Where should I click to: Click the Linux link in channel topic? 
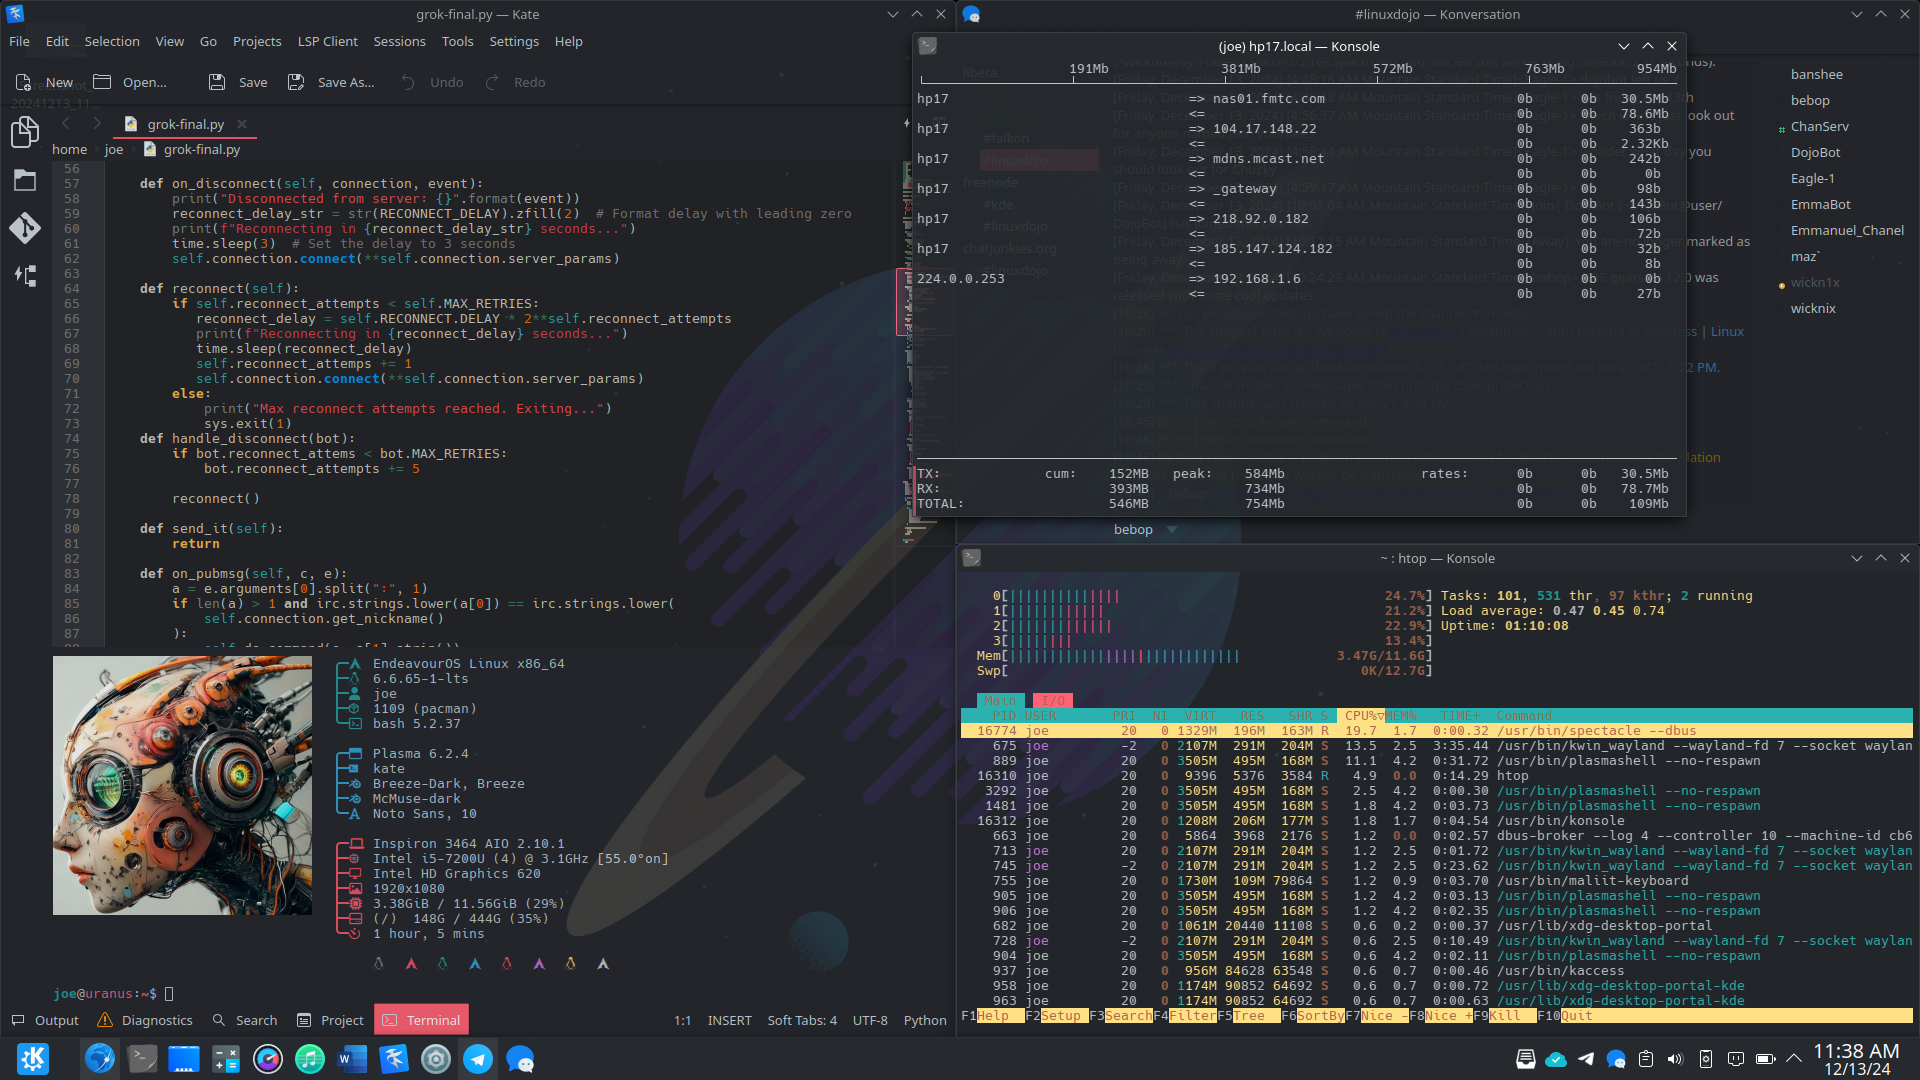(x=1727, y=332)
